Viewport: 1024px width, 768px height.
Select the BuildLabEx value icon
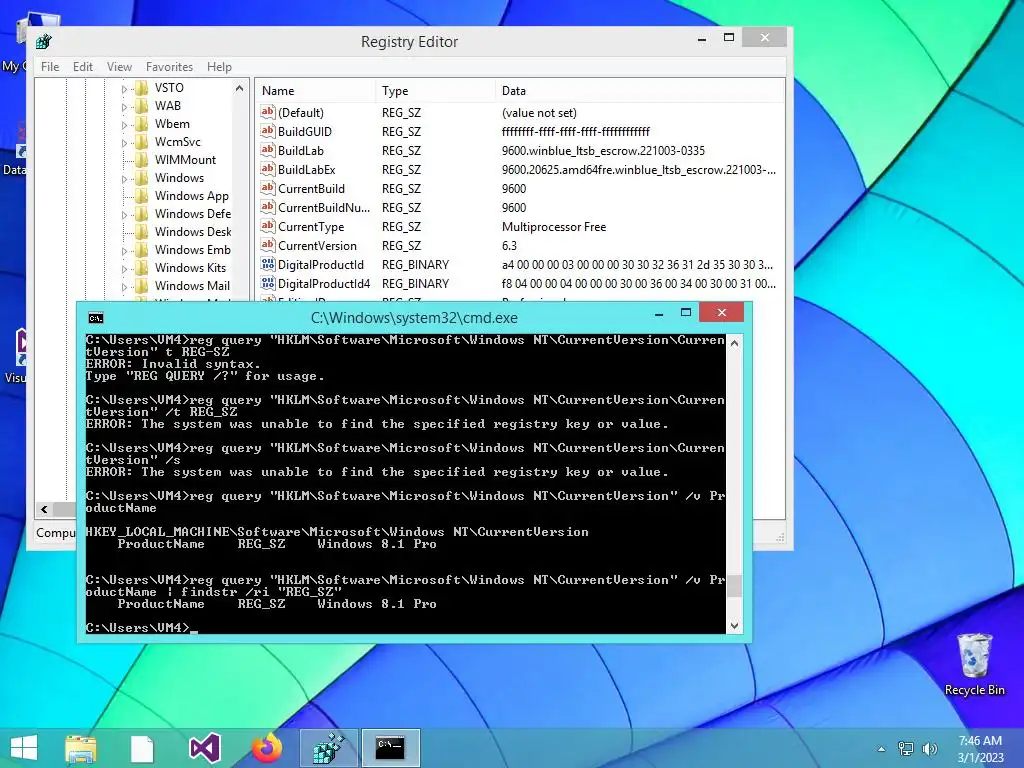(268, 169)
